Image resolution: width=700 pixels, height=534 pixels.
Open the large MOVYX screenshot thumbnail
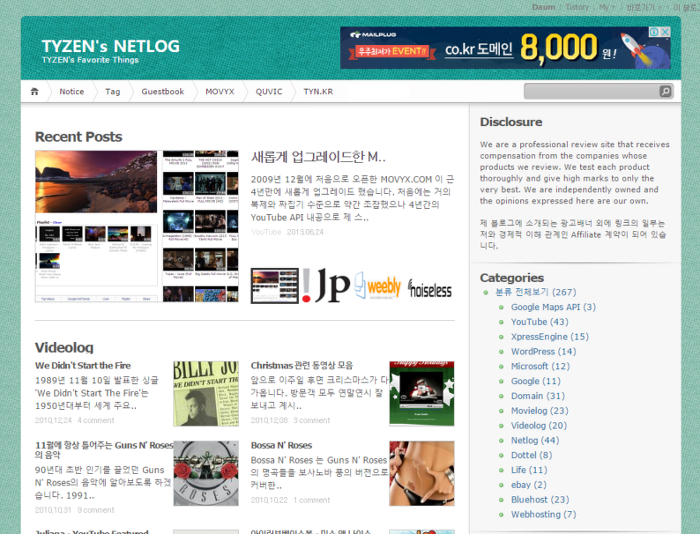click(x=137, y=226)
